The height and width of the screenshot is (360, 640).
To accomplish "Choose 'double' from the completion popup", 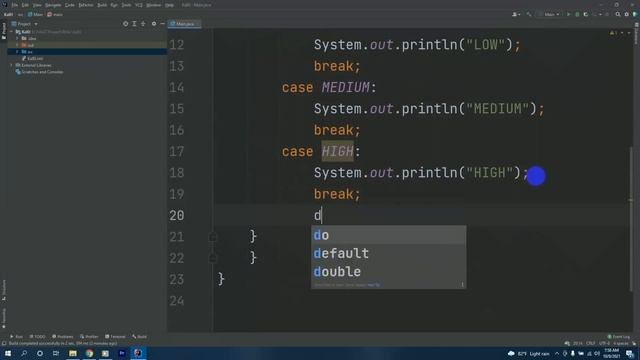I will tap(388, 272).
